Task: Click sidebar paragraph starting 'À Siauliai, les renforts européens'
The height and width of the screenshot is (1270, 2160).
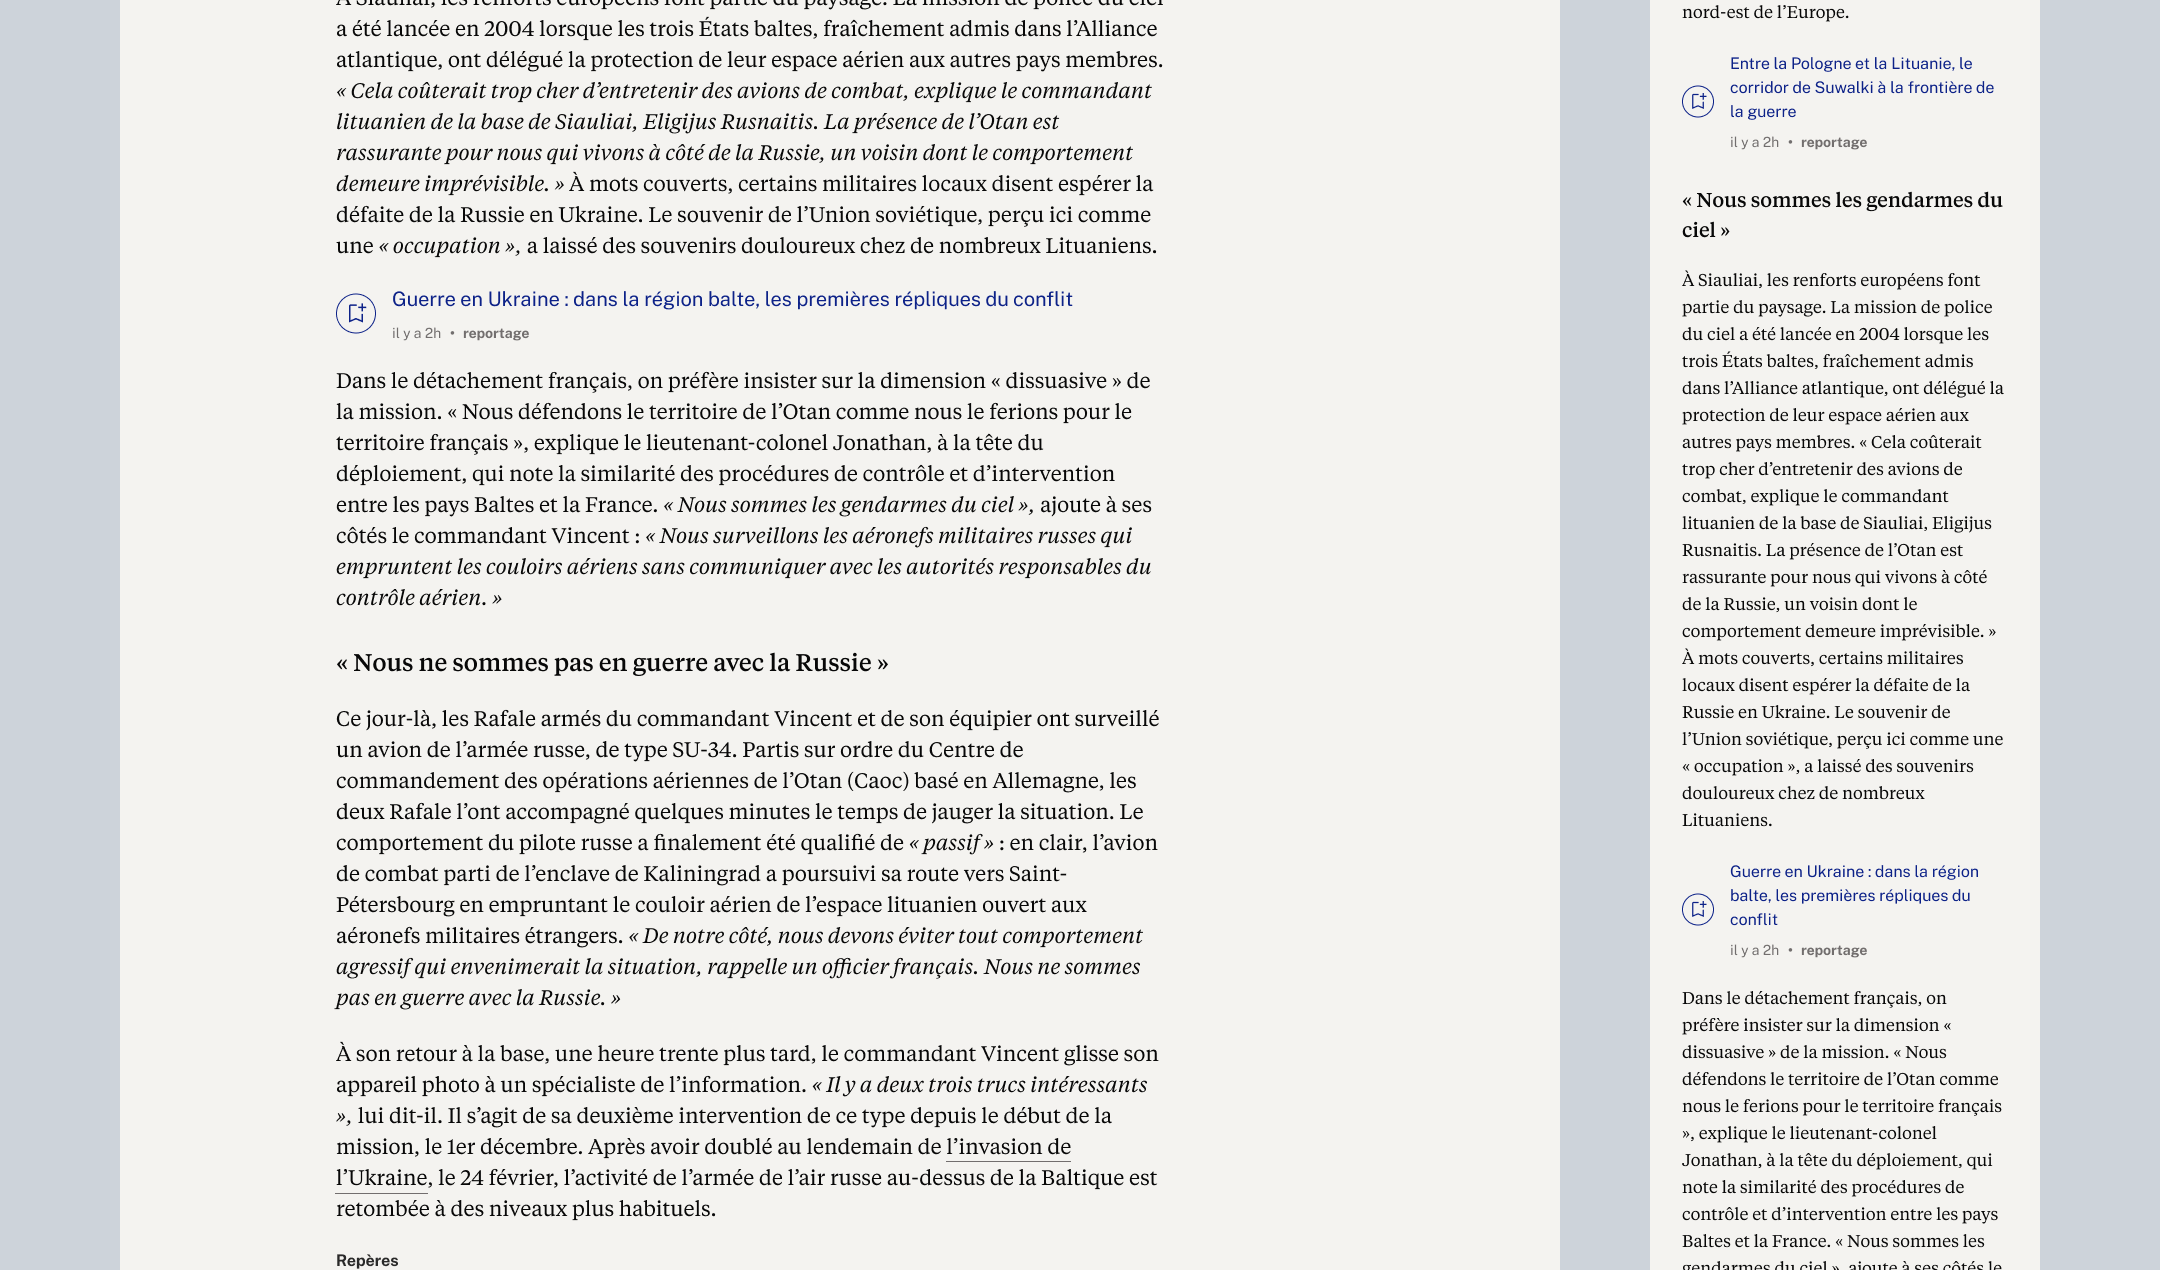Action: point(1842,550)
